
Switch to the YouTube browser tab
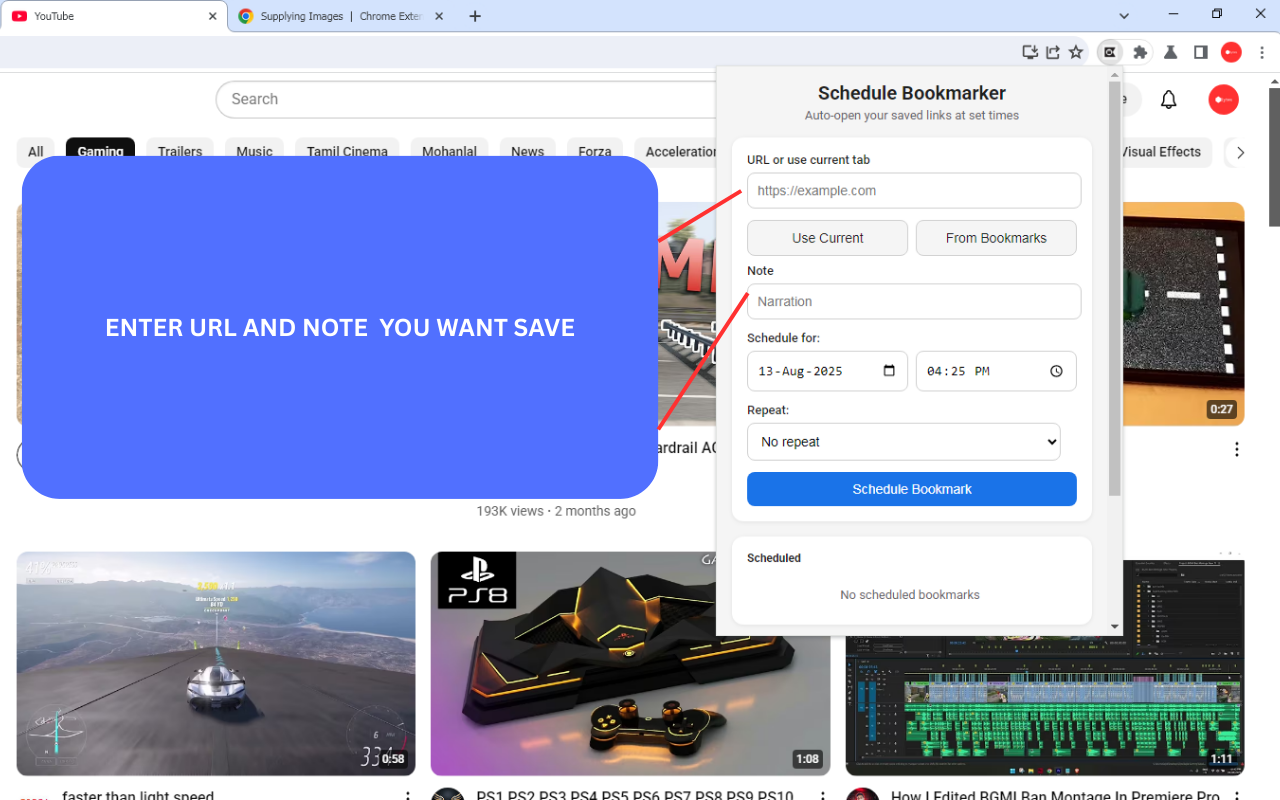[114, 16]
